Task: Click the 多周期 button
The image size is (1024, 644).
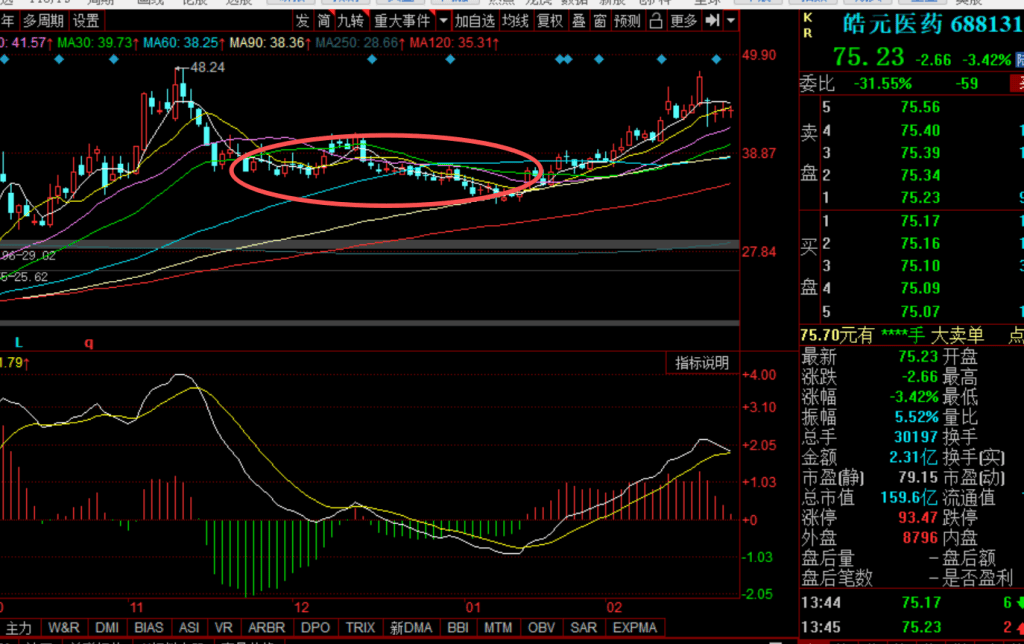Action: click(x=43, y=20)
